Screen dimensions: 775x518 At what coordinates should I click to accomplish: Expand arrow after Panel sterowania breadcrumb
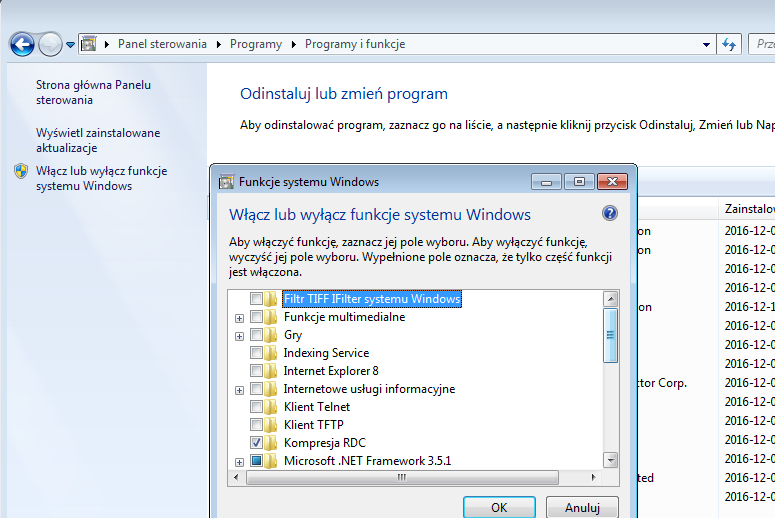coord(218,44)
